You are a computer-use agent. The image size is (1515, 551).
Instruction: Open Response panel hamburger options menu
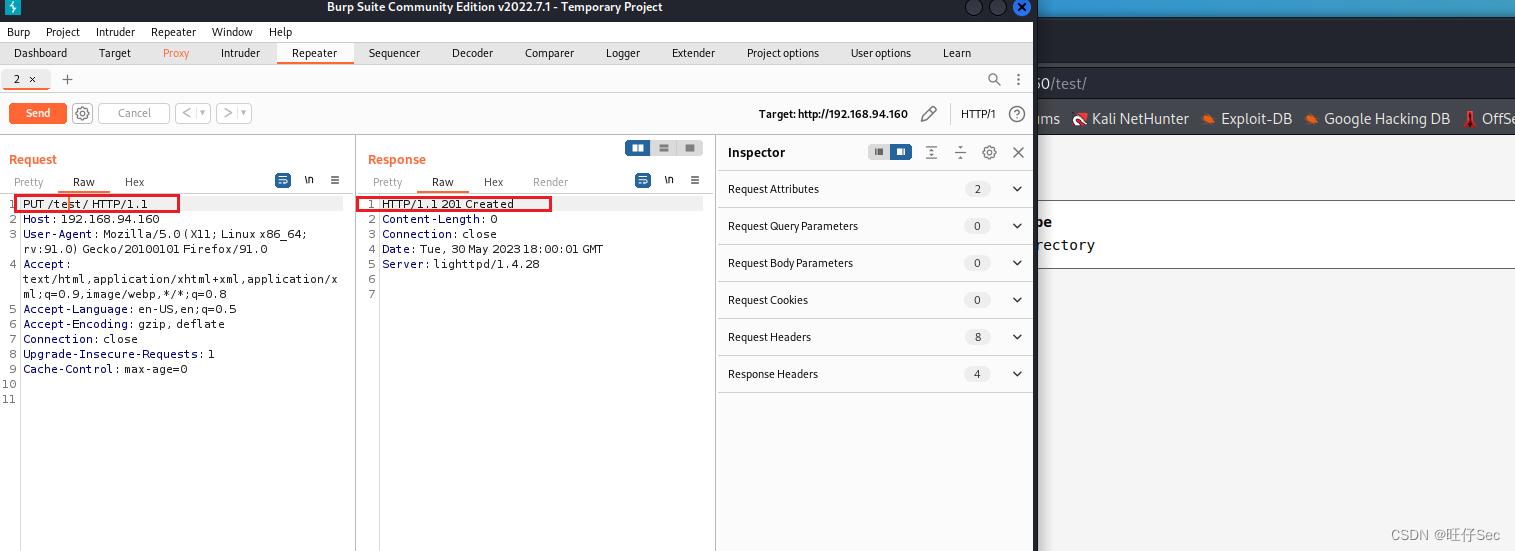695,181
